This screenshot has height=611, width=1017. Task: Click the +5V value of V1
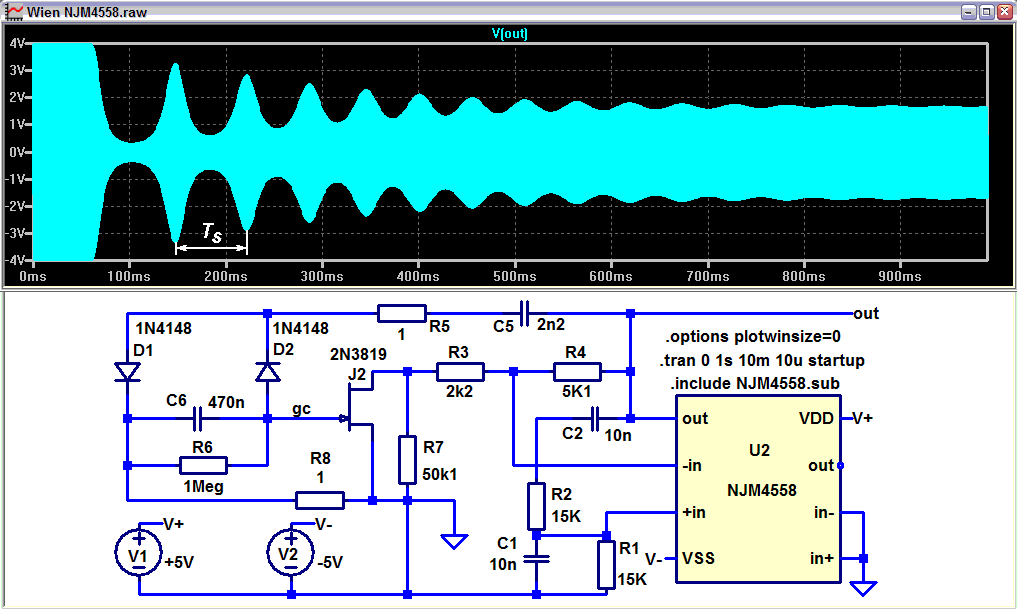point(179,562)
